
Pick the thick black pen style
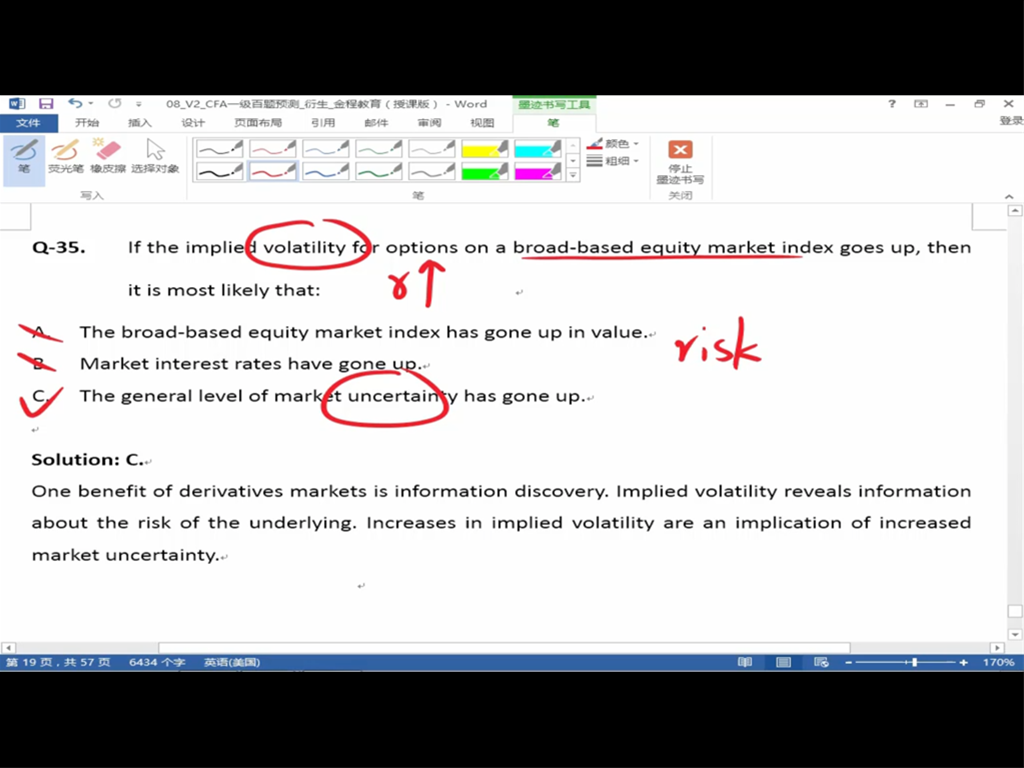(x=220, y=171)
